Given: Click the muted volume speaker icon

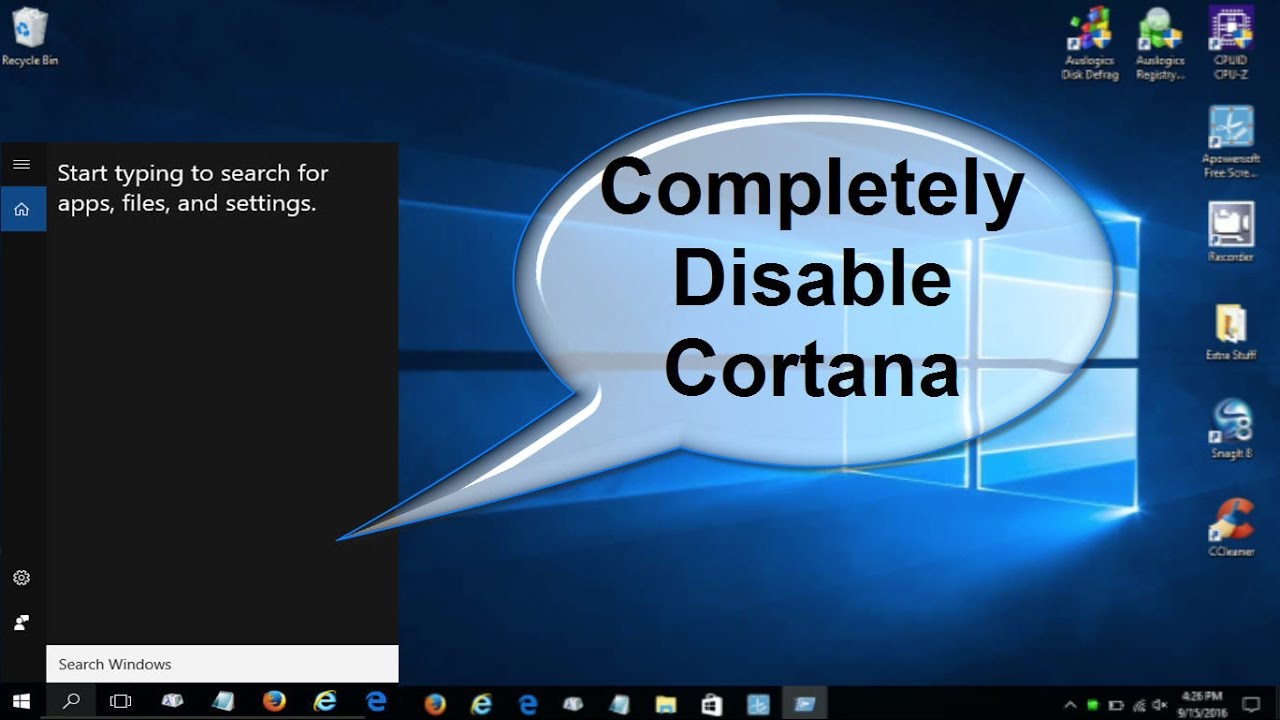Looking at the screenshot, I should [1161, 704].
